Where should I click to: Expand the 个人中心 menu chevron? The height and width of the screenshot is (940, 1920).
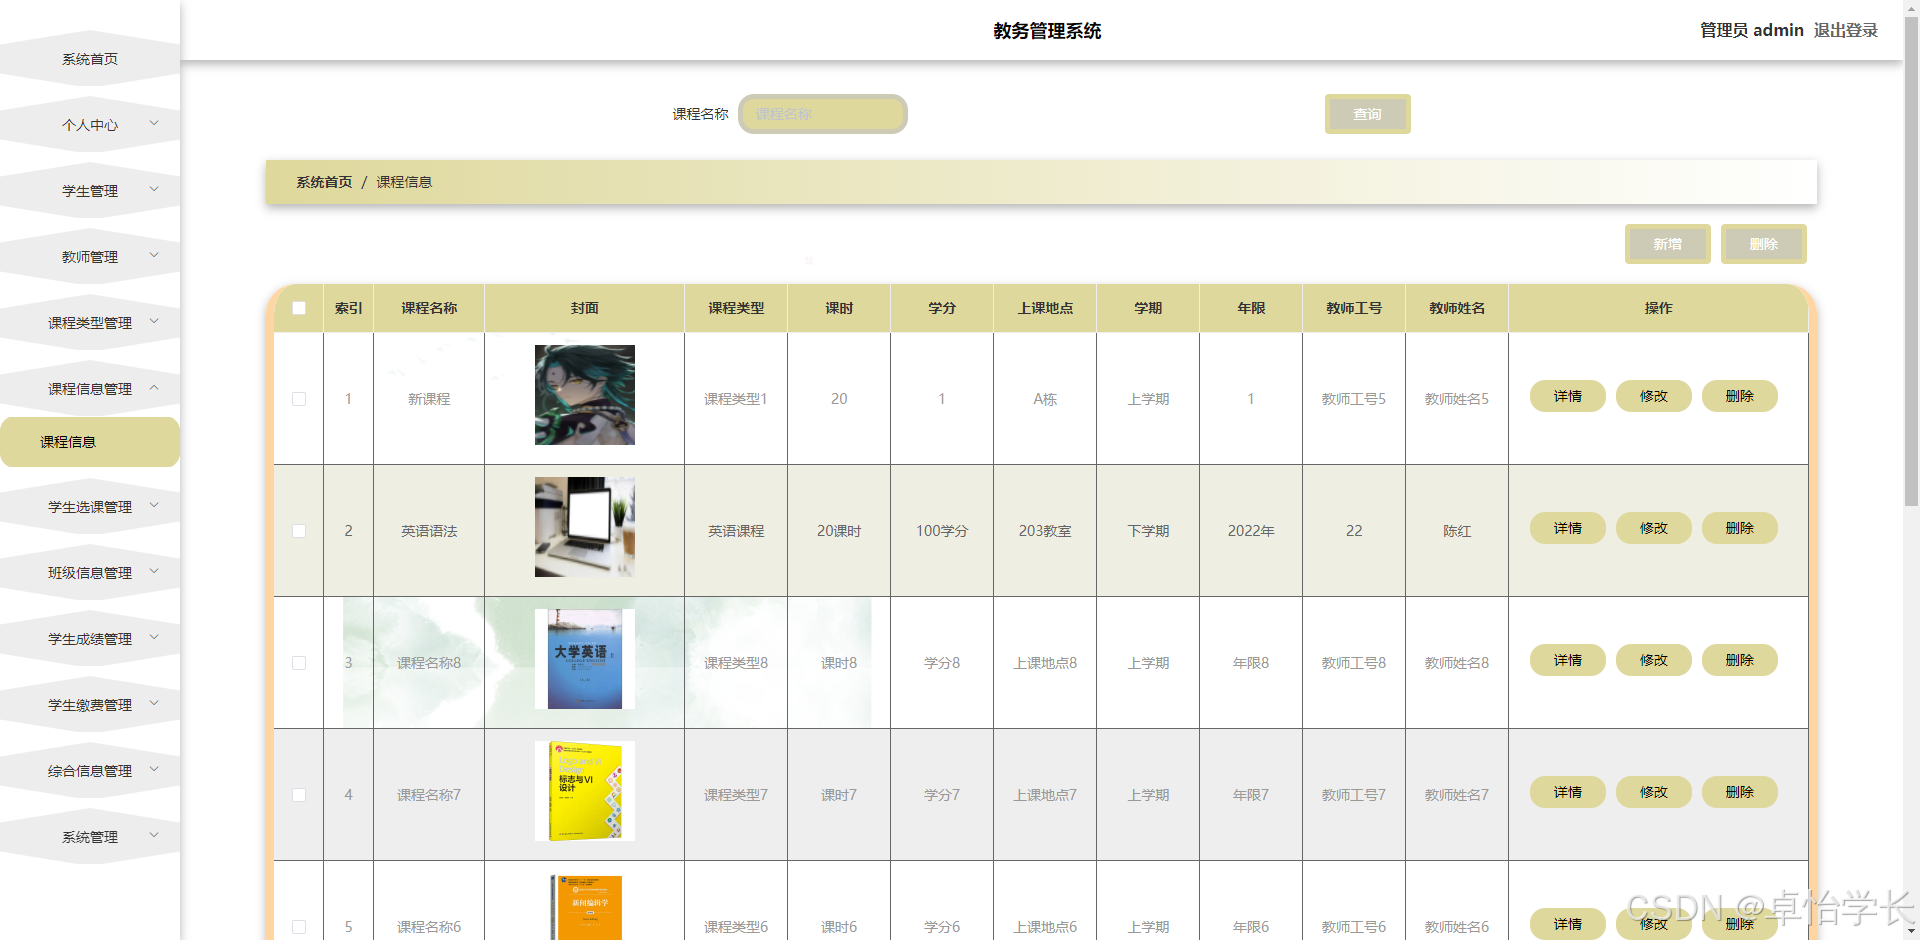click(154, 124)
